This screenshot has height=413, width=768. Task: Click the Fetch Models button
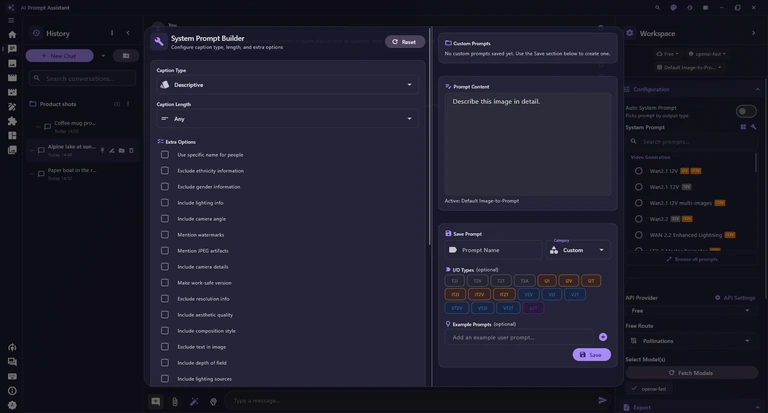(691, 373)
